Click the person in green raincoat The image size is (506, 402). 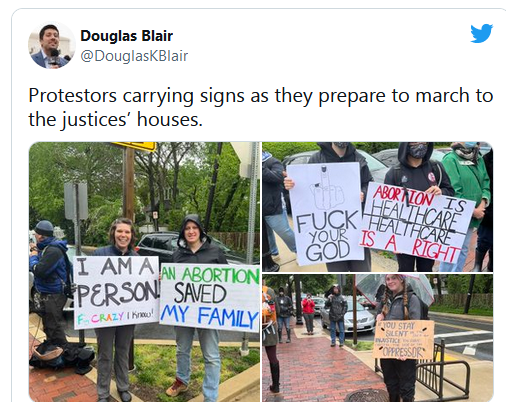point(466,205)
